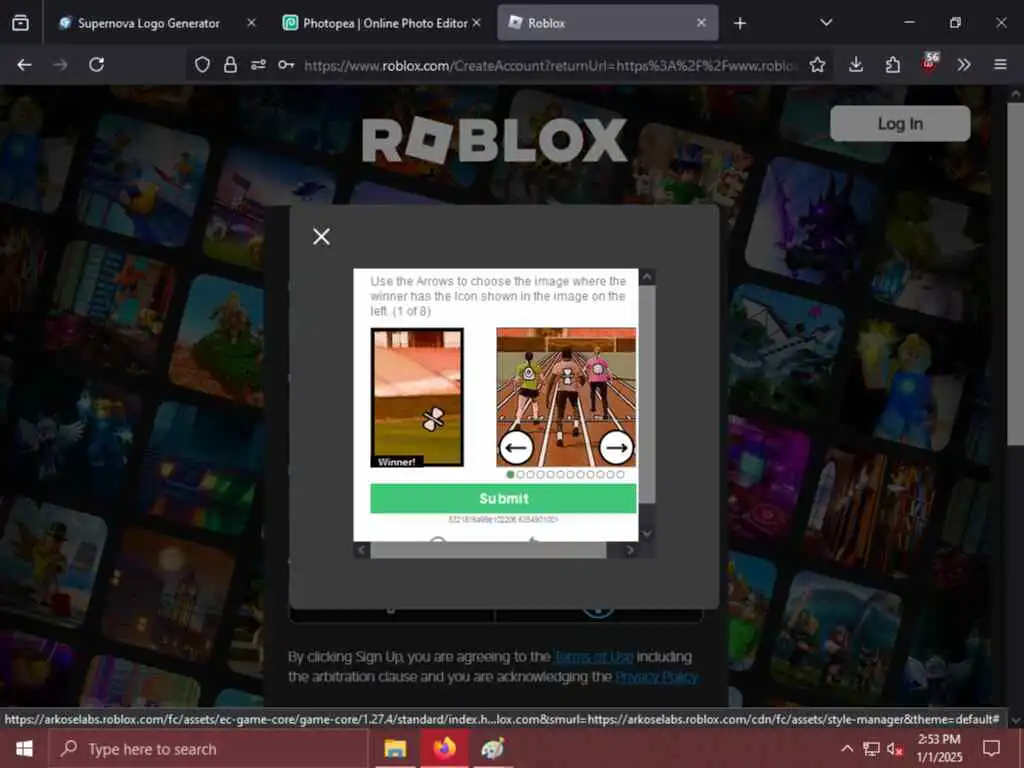This screenshot has width=1024, height=768.
Task: Go back to previous page
Action: click(x=24, y=65)
